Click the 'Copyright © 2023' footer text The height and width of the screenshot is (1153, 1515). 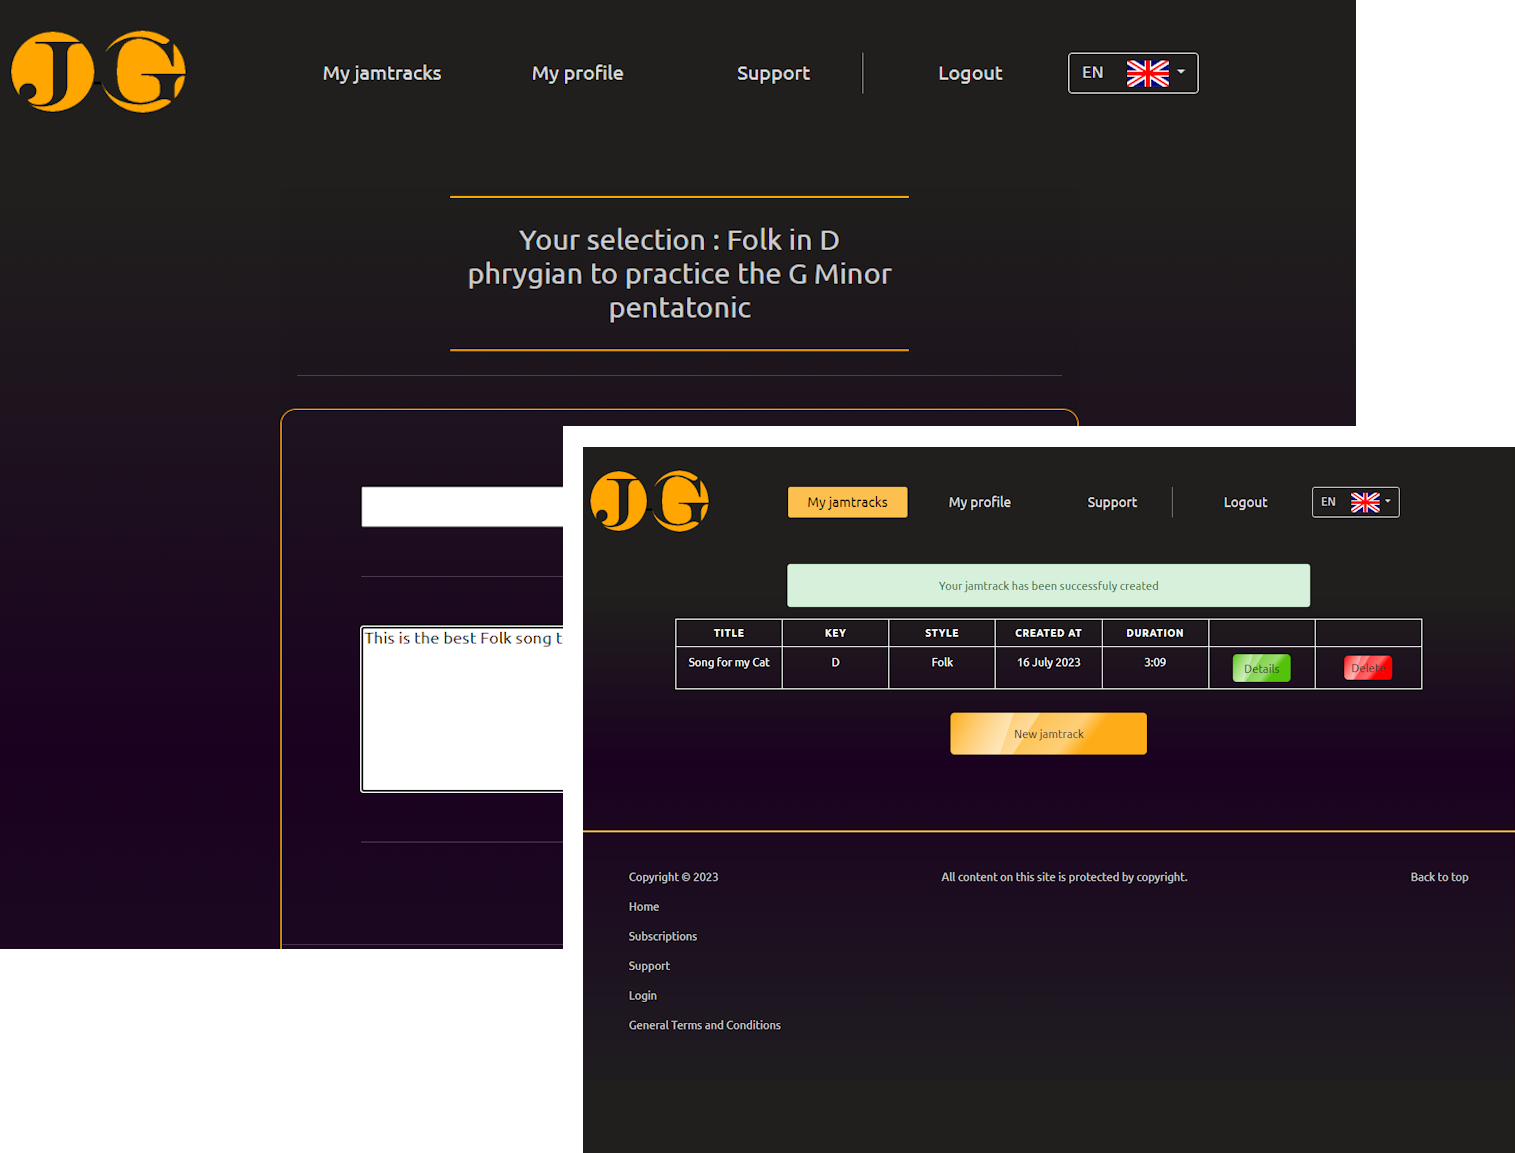673,877
